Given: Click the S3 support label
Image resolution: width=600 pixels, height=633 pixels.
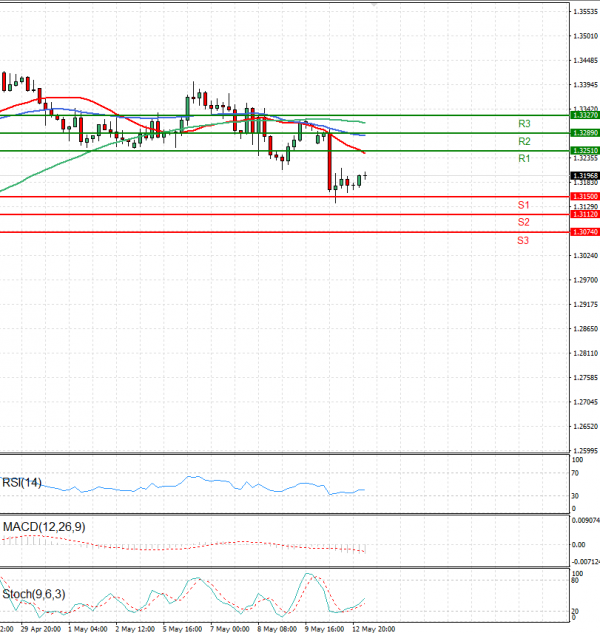Looking at the screenshot, I should 523,241.
